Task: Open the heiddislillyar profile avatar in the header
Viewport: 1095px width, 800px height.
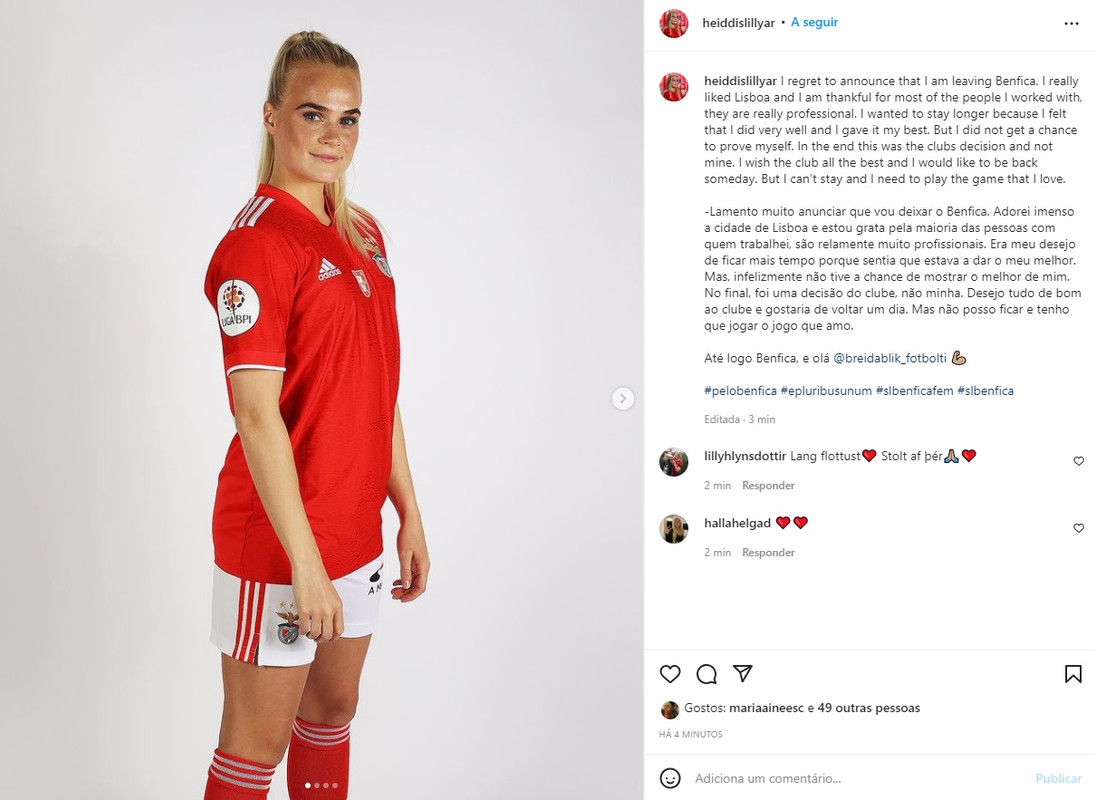Action: 674,23
